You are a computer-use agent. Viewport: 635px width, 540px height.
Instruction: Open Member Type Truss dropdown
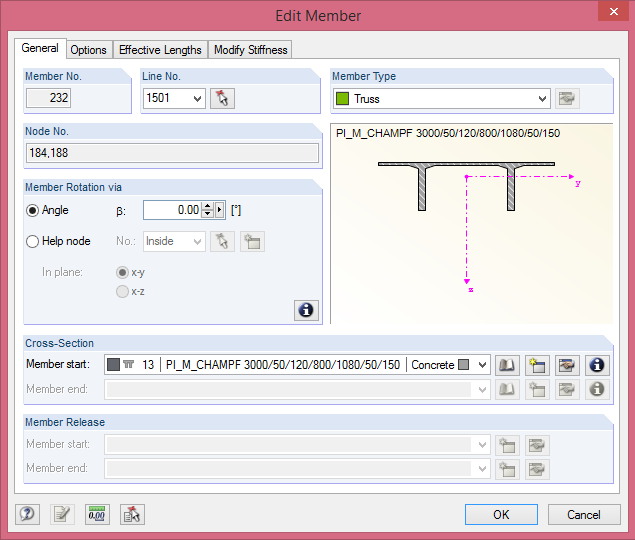click(542, 98)
